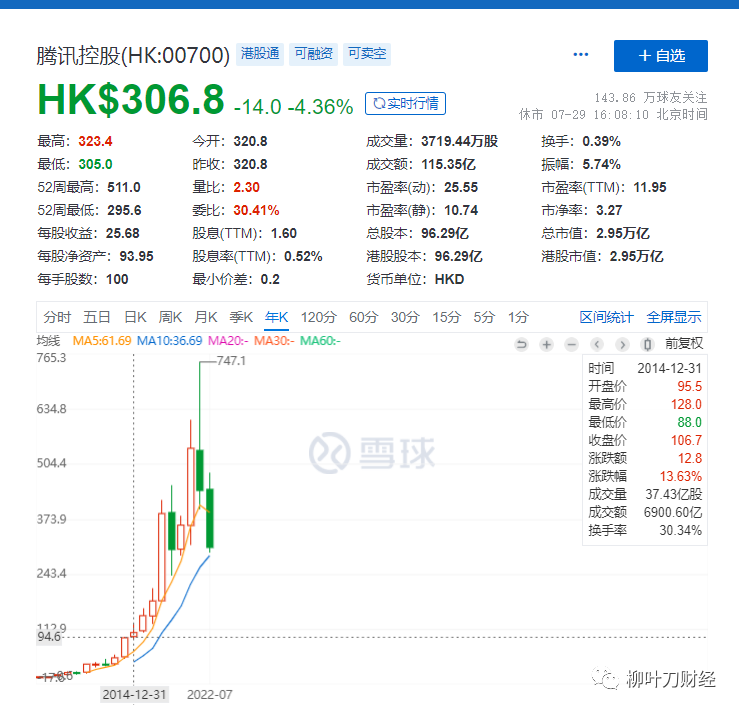Click the 市盈率(TTM) value 11.95
The image size is (739, 711).
point(649,188)
